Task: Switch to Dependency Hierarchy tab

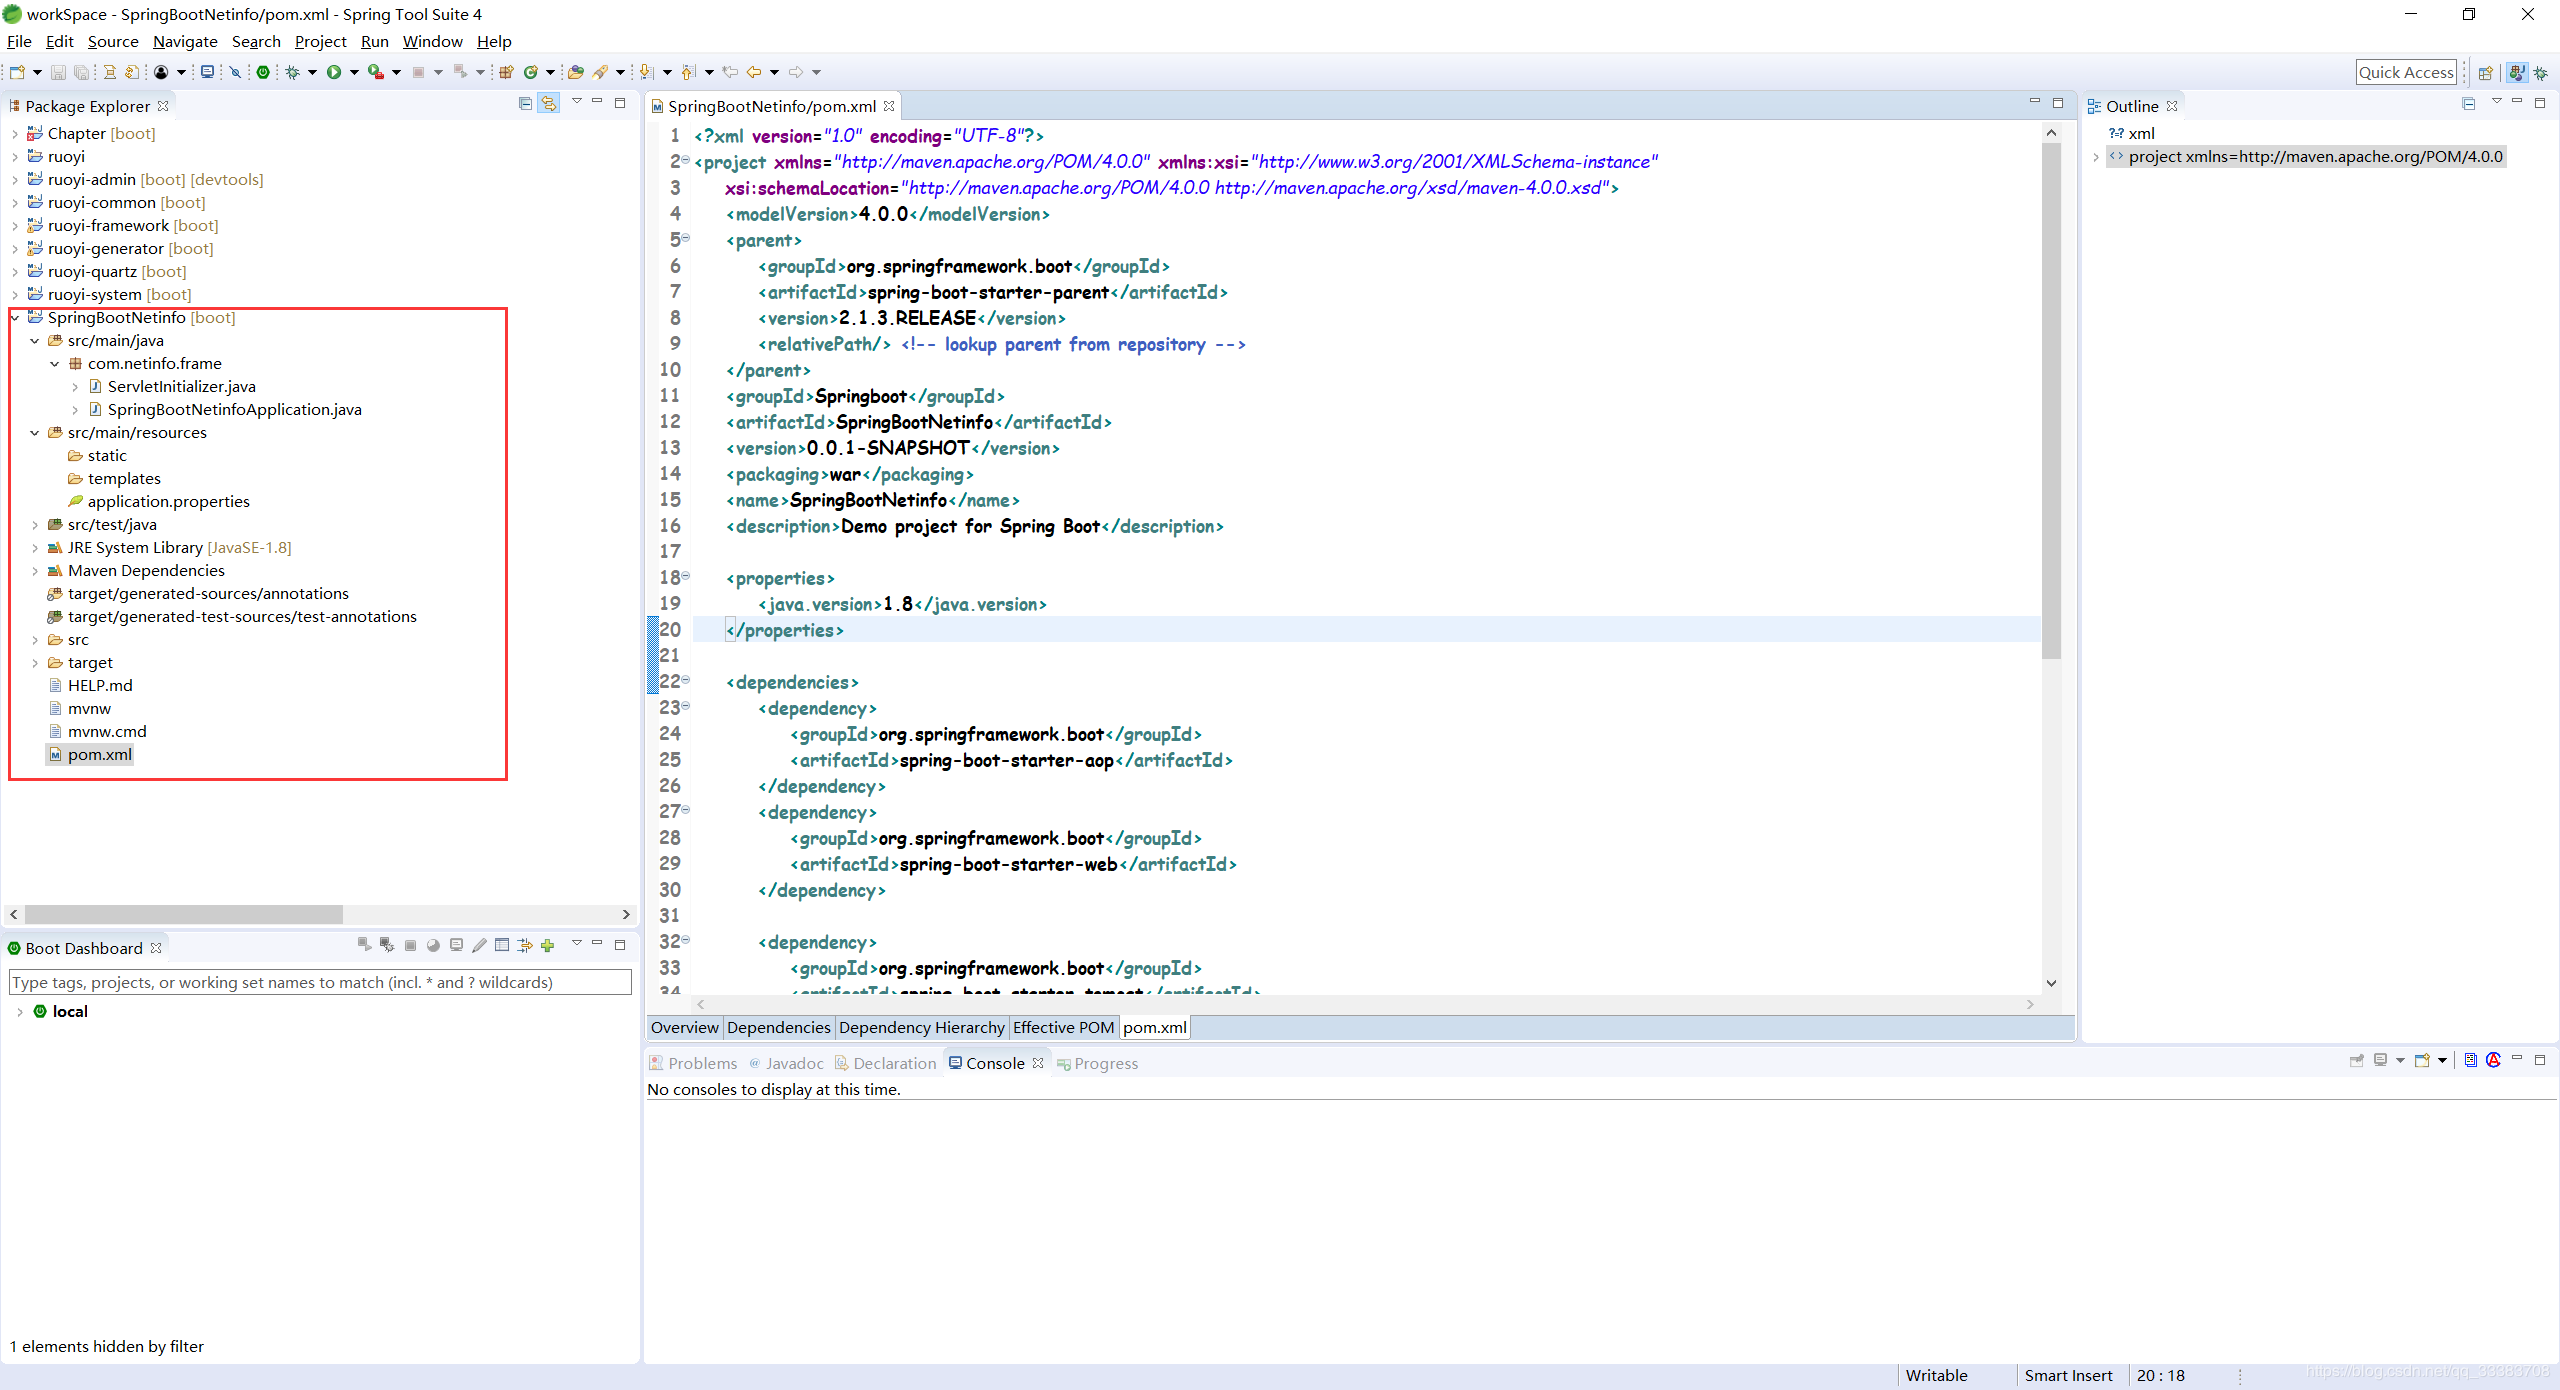Action: coord(921,1027)
